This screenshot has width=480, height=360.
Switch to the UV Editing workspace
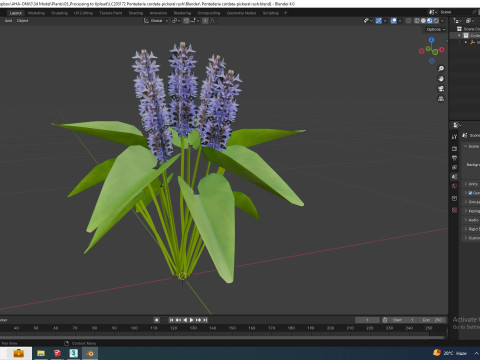tap(83, 13)
